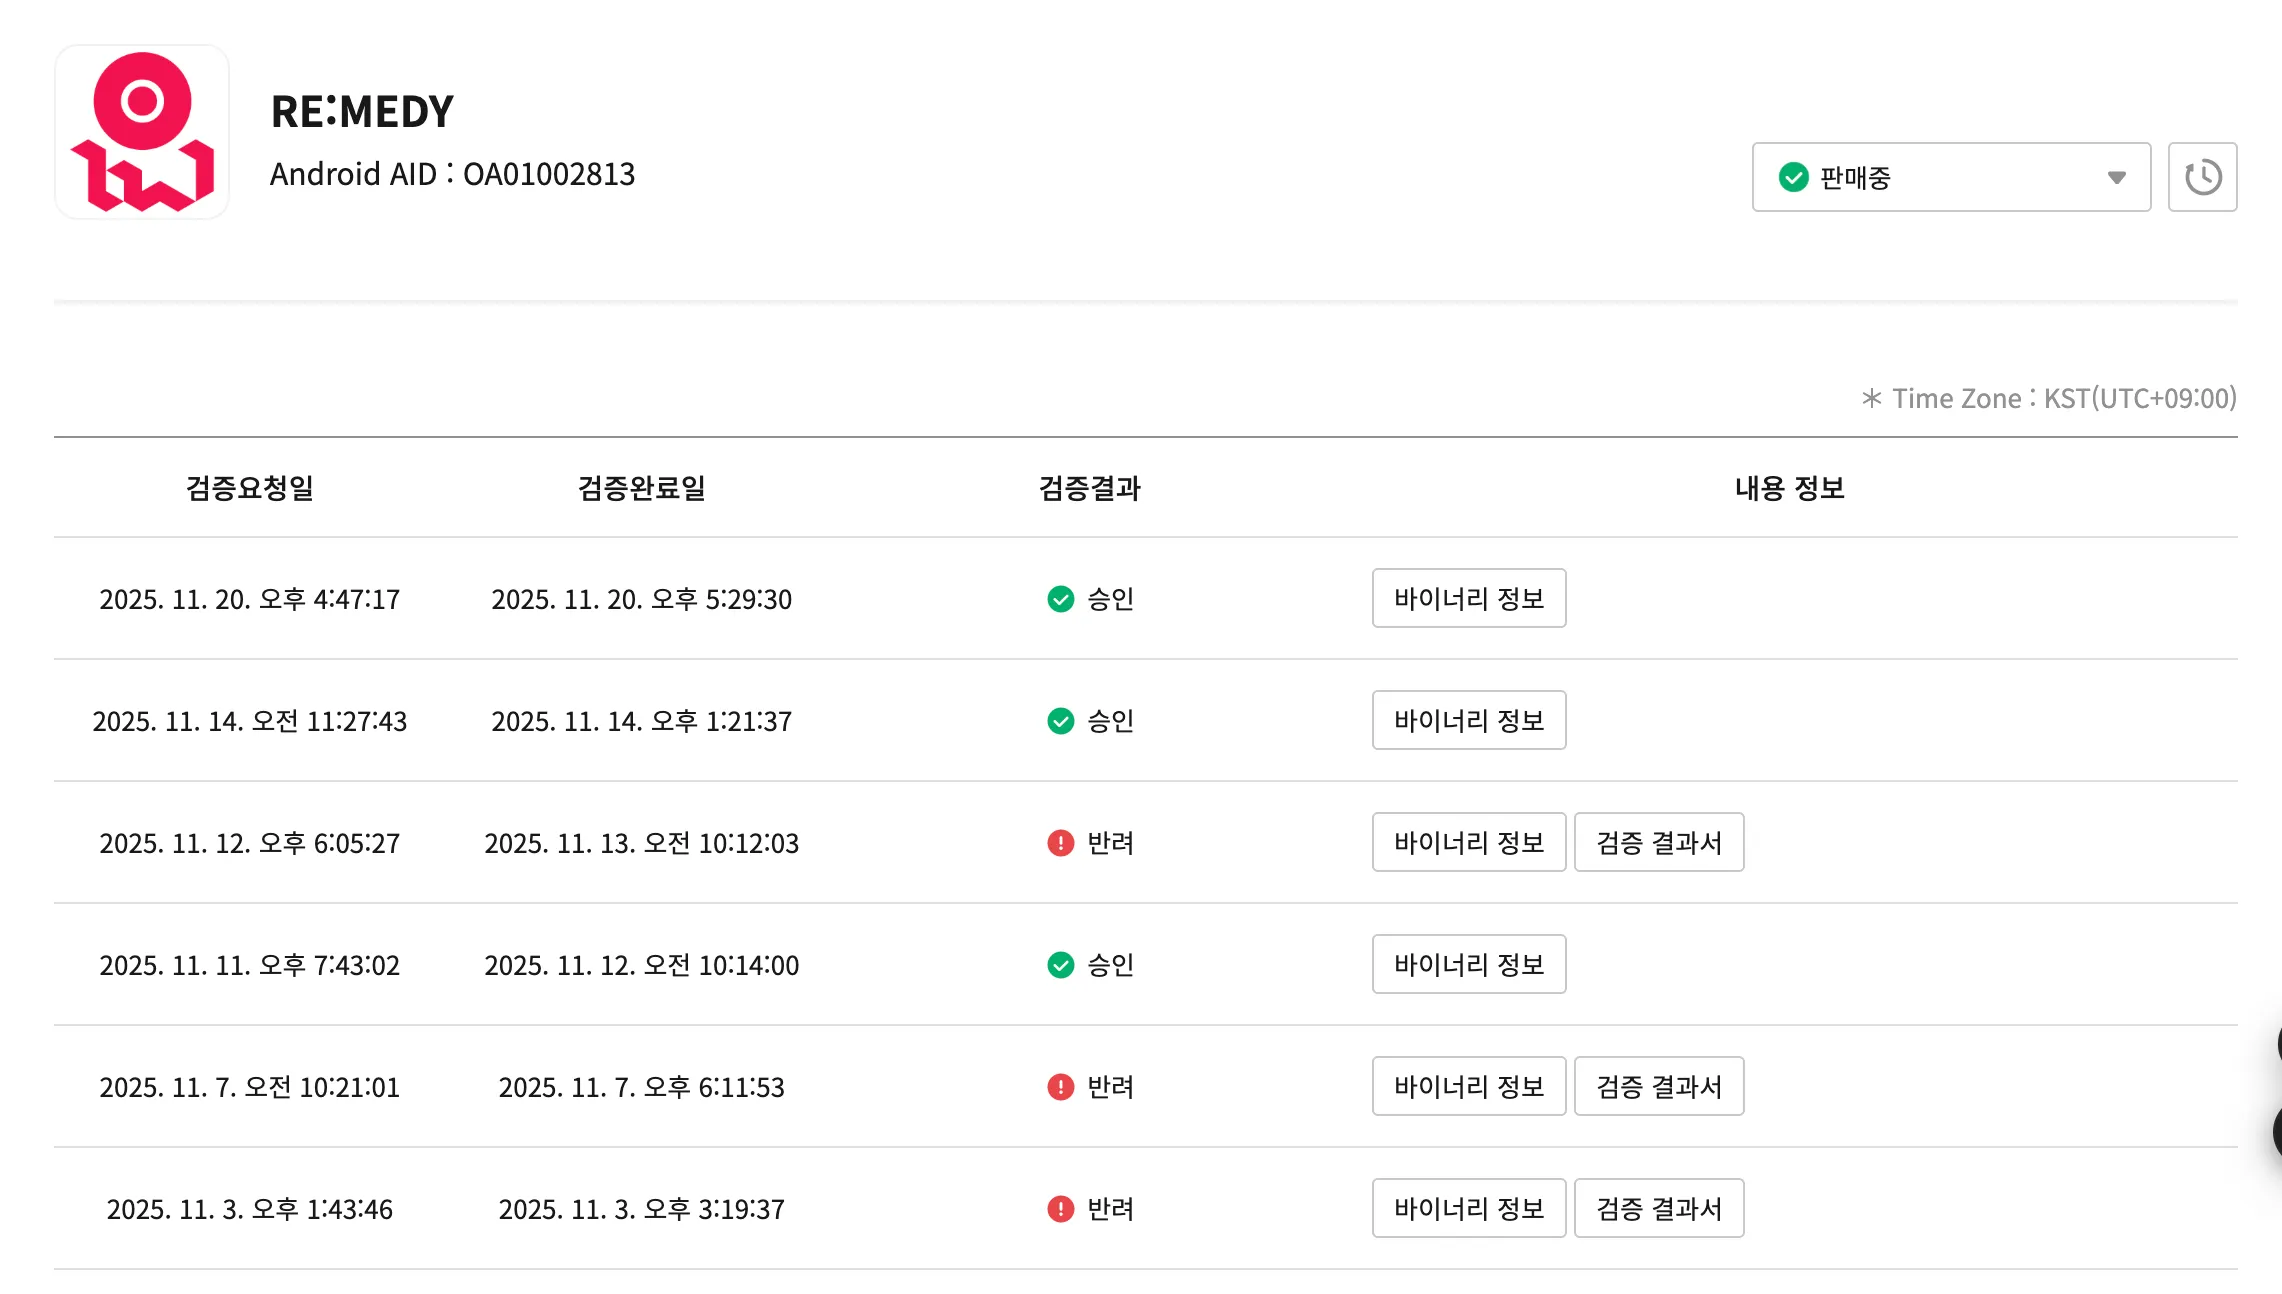The image size is (2282, 1294).
Task: Click 바이너리 정보 for the Nov 20 request
Action: click(1468, 598)
